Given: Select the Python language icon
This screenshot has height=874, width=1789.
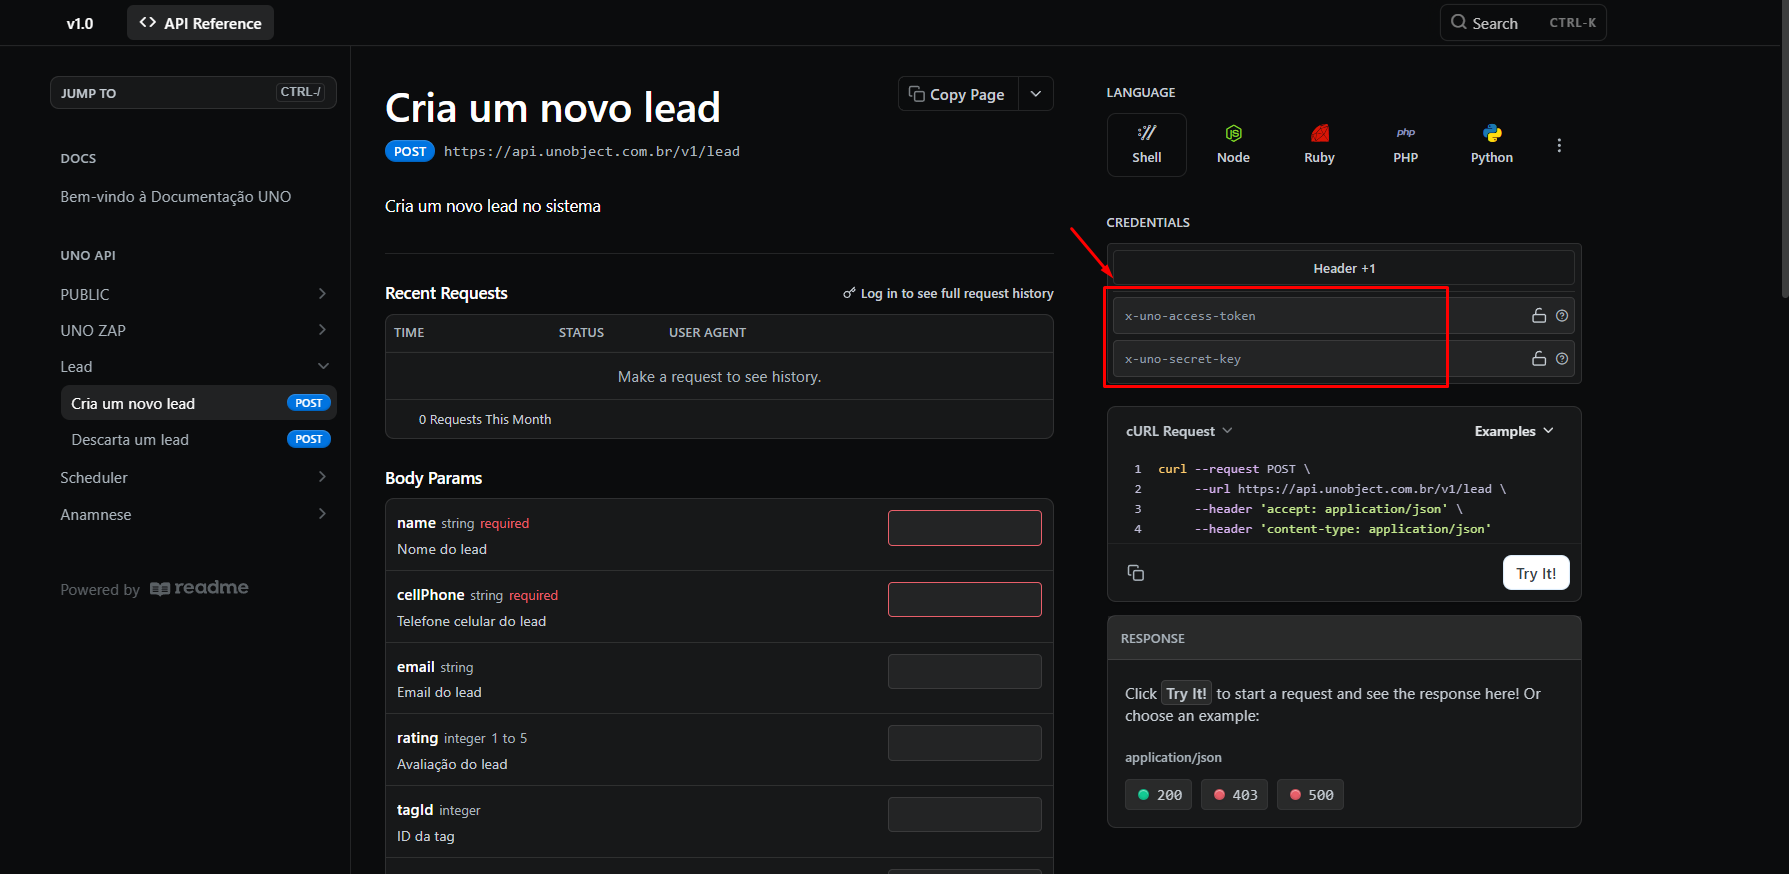Looking at the screenshot, I should tap(1491, 145).
